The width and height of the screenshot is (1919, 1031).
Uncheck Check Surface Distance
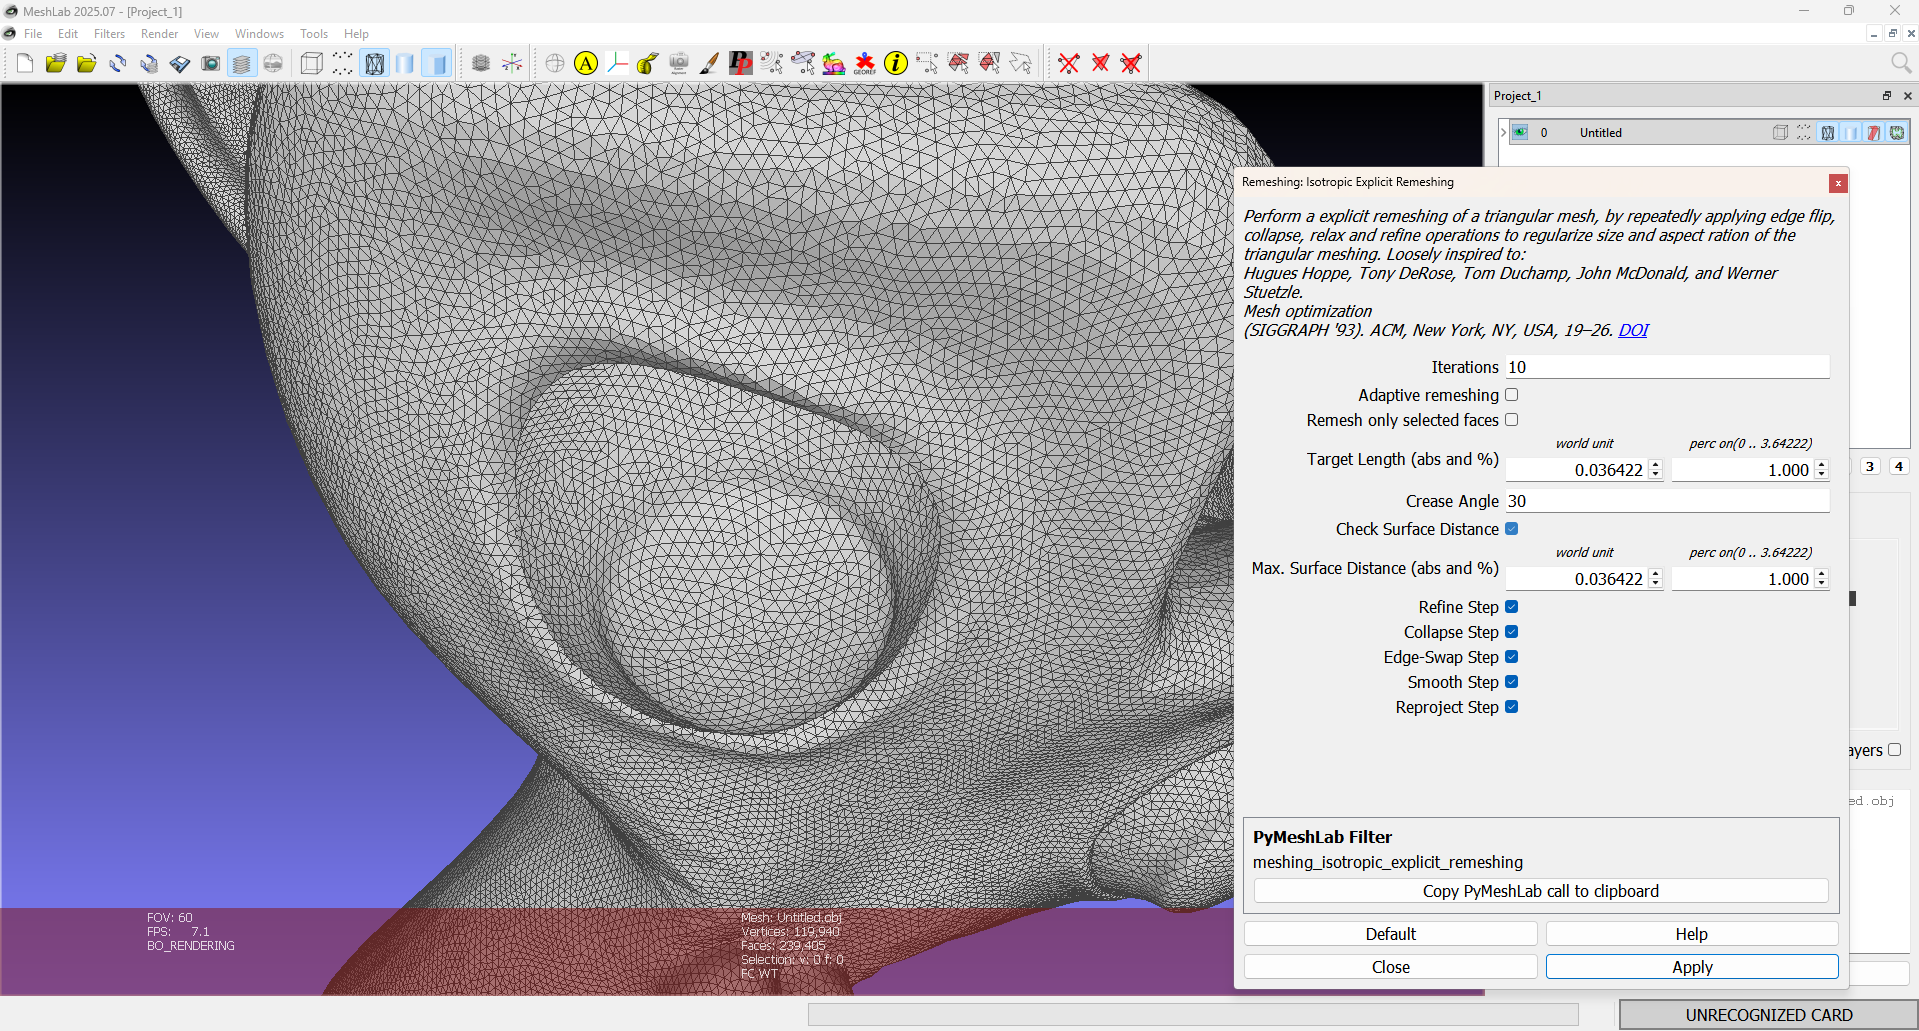pos(1512,529)
